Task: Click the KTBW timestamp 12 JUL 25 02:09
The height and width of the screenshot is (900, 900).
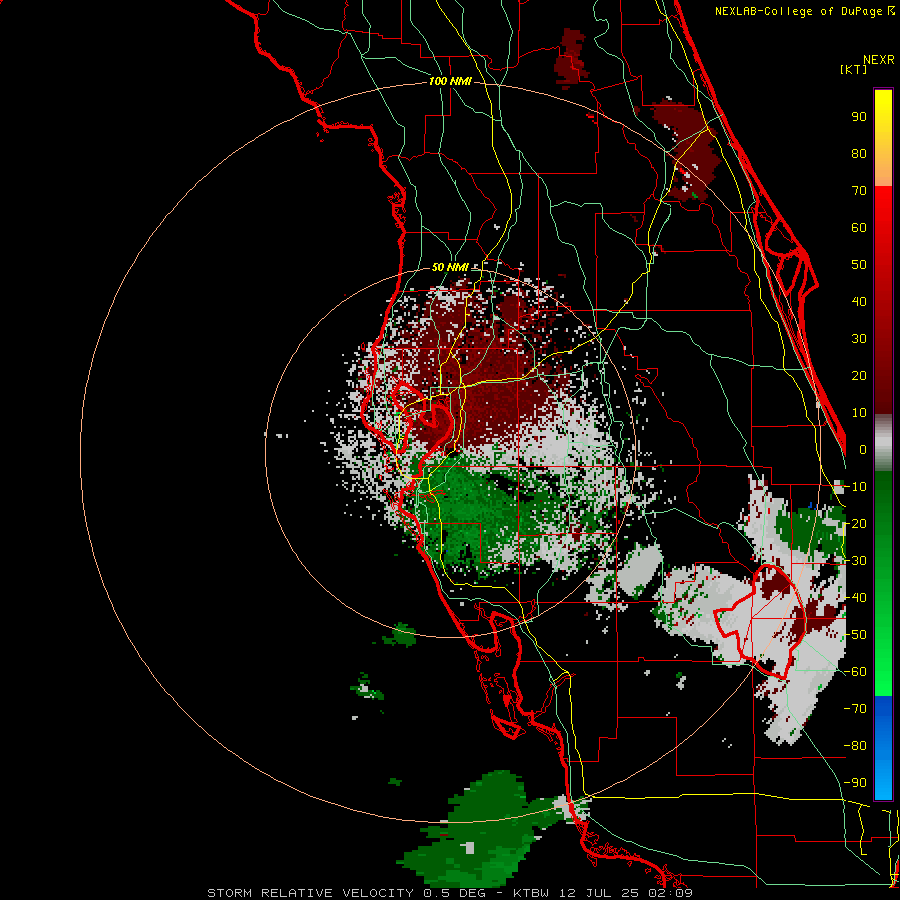Action: [603, 893]
